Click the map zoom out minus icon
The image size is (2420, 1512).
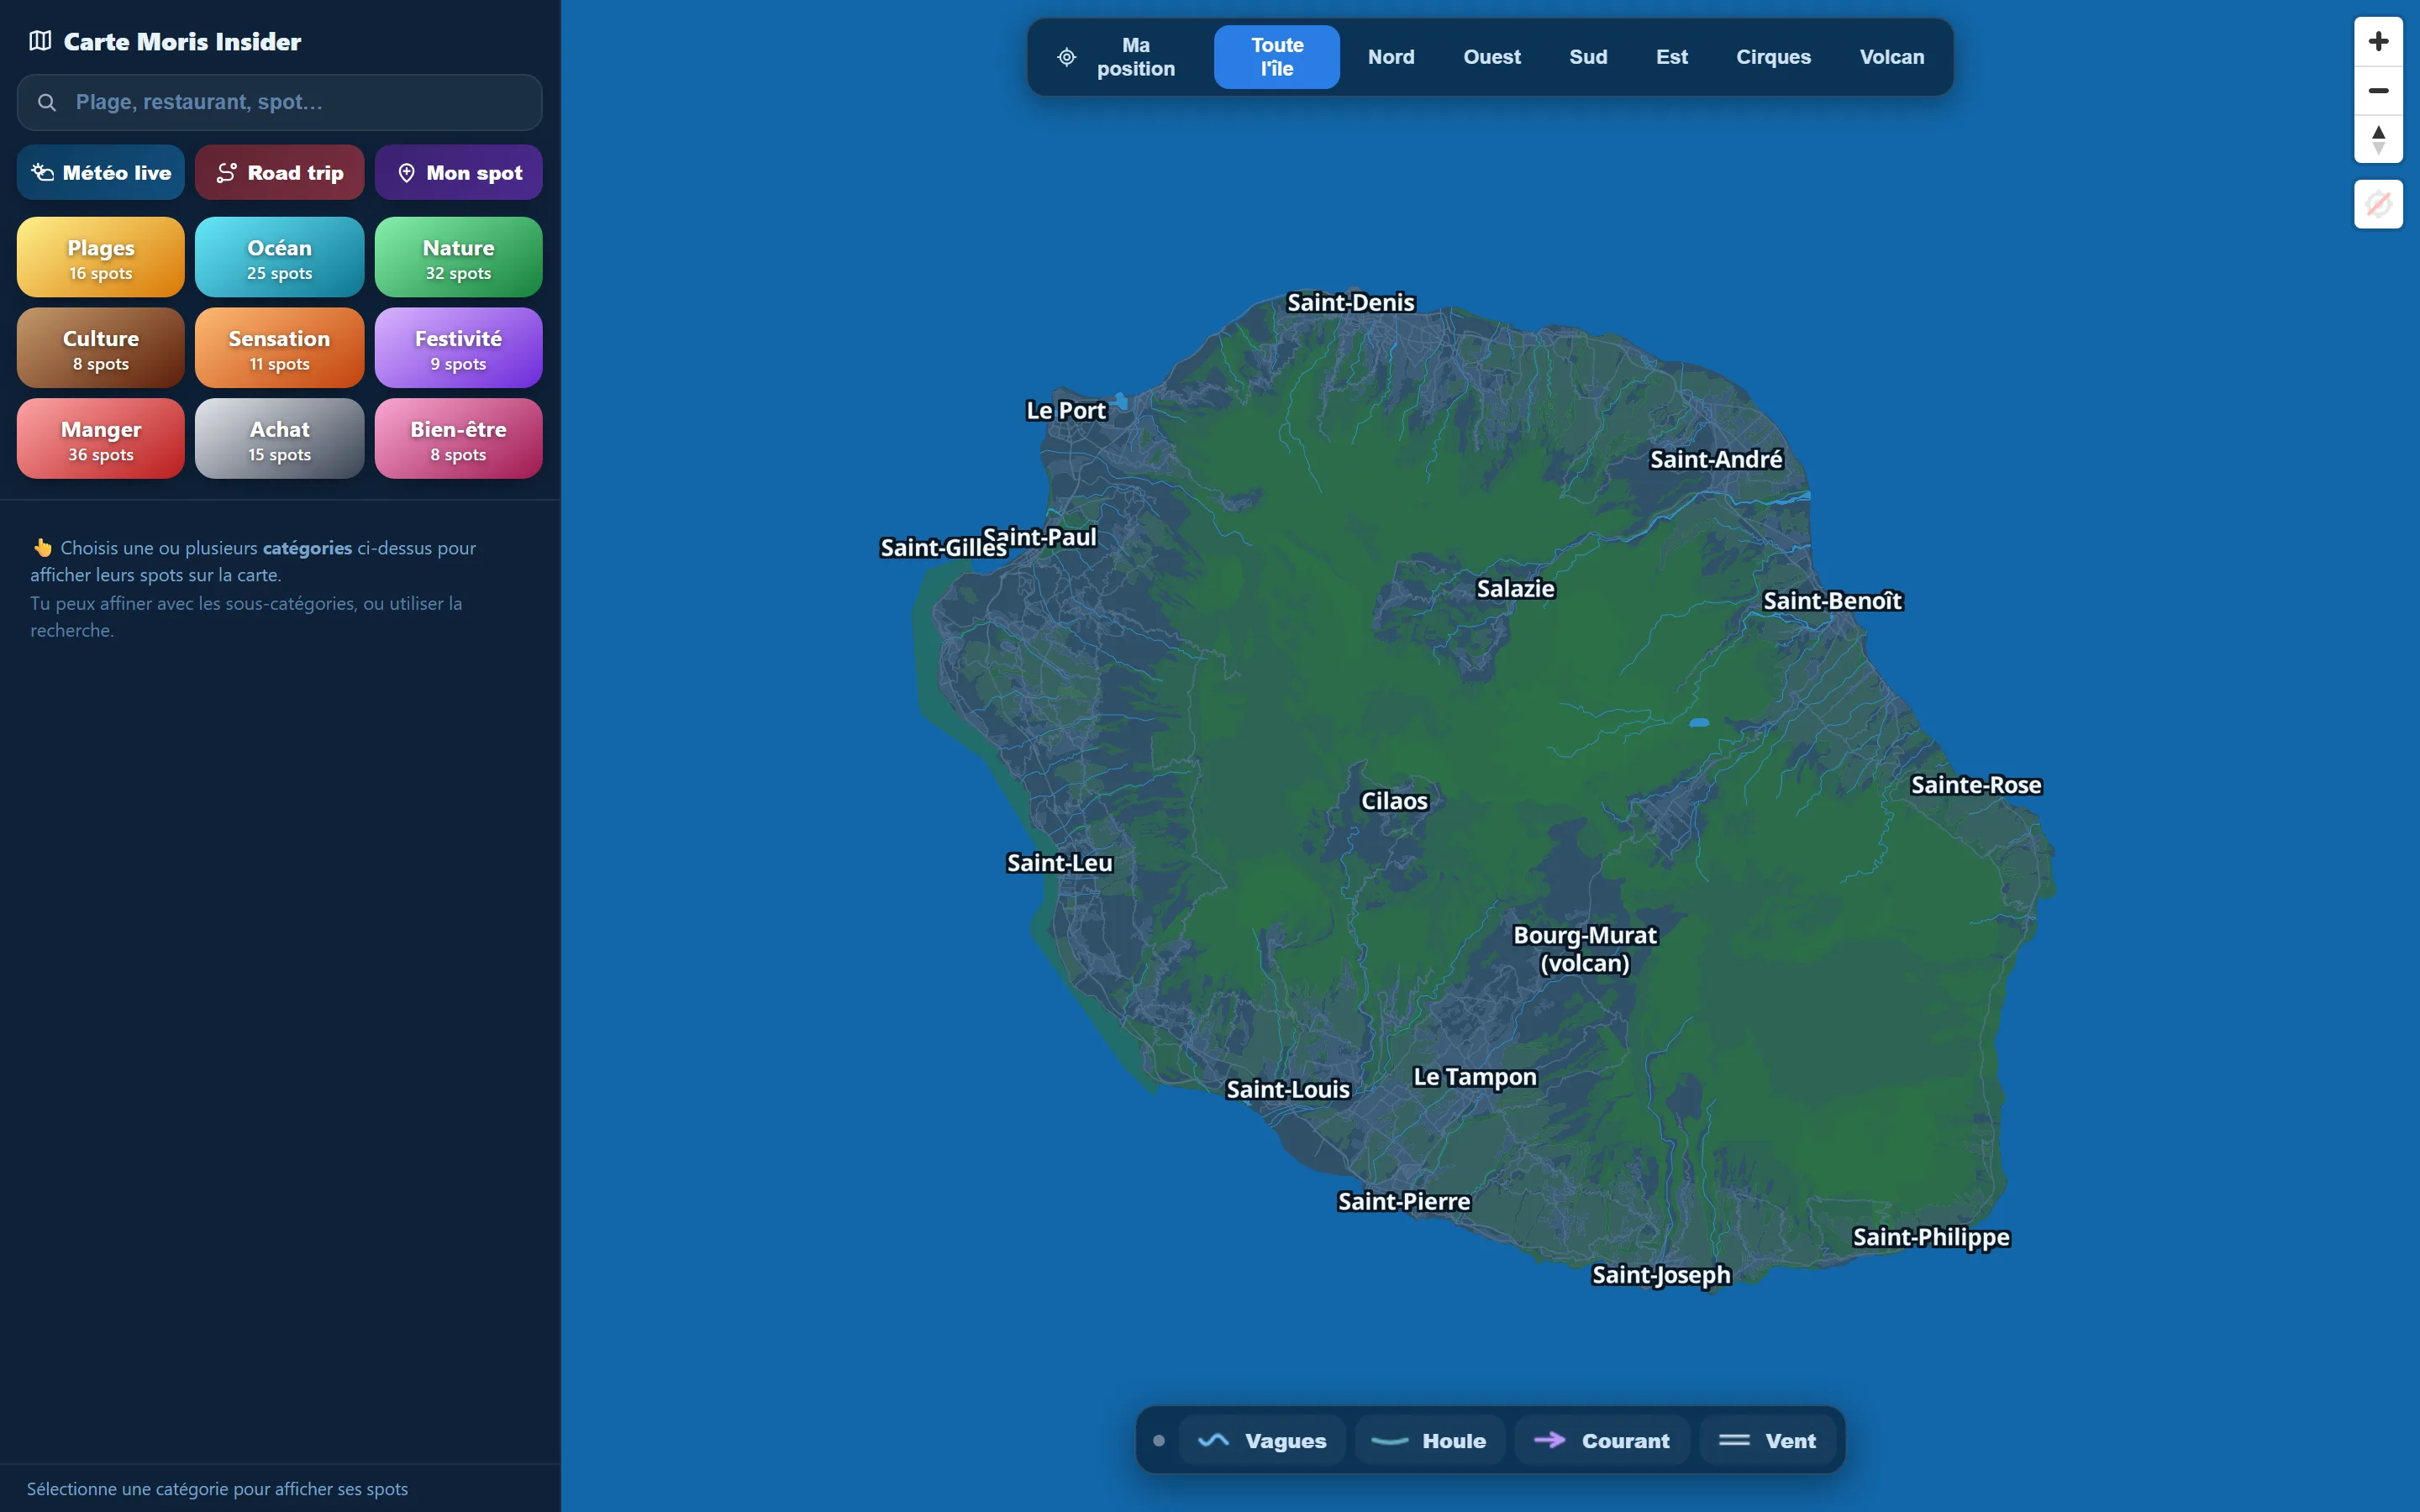tap(2378, 90)
